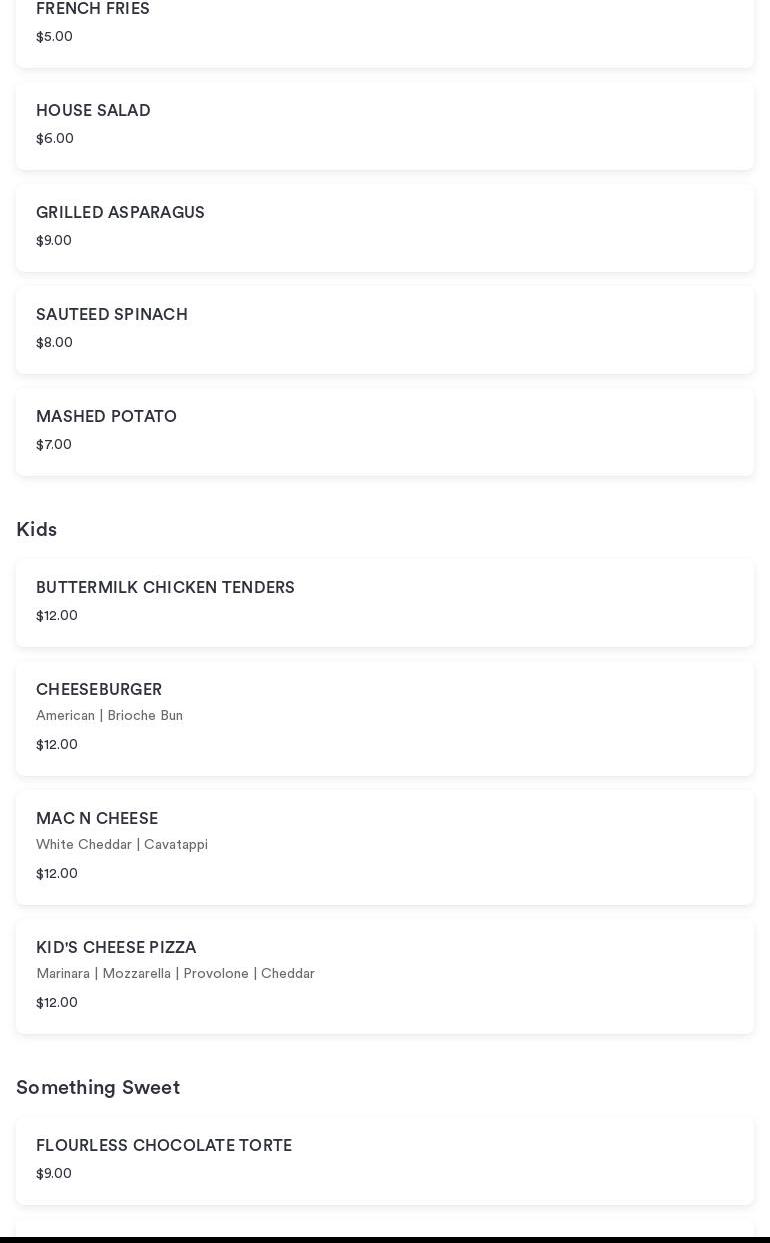Viewport: 770px width, 1243px height.
Task: Open the Flourless Chocolate Torte dessert
Action: pos(385,1161)
